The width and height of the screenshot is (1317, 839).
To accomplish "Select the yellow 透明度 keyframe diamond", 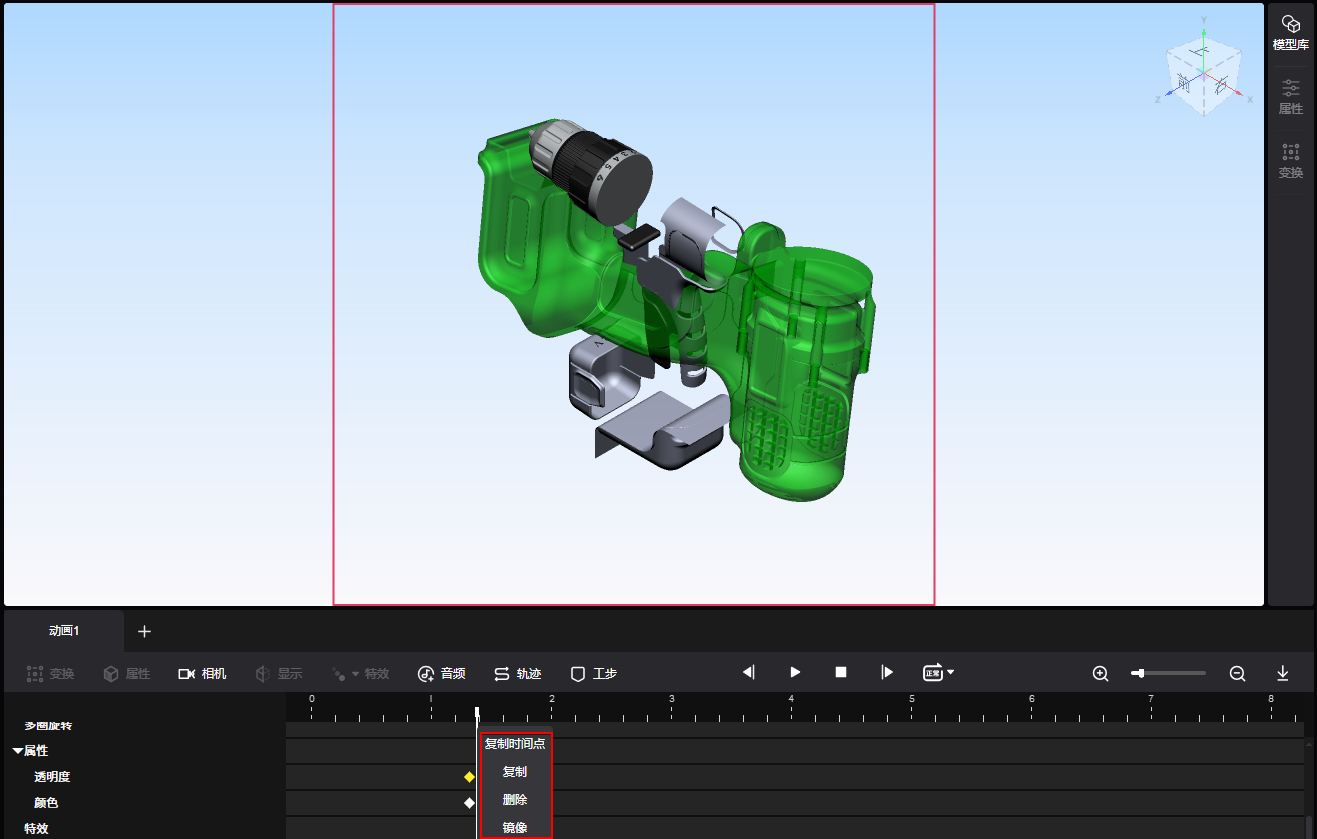I will point(469,777).
